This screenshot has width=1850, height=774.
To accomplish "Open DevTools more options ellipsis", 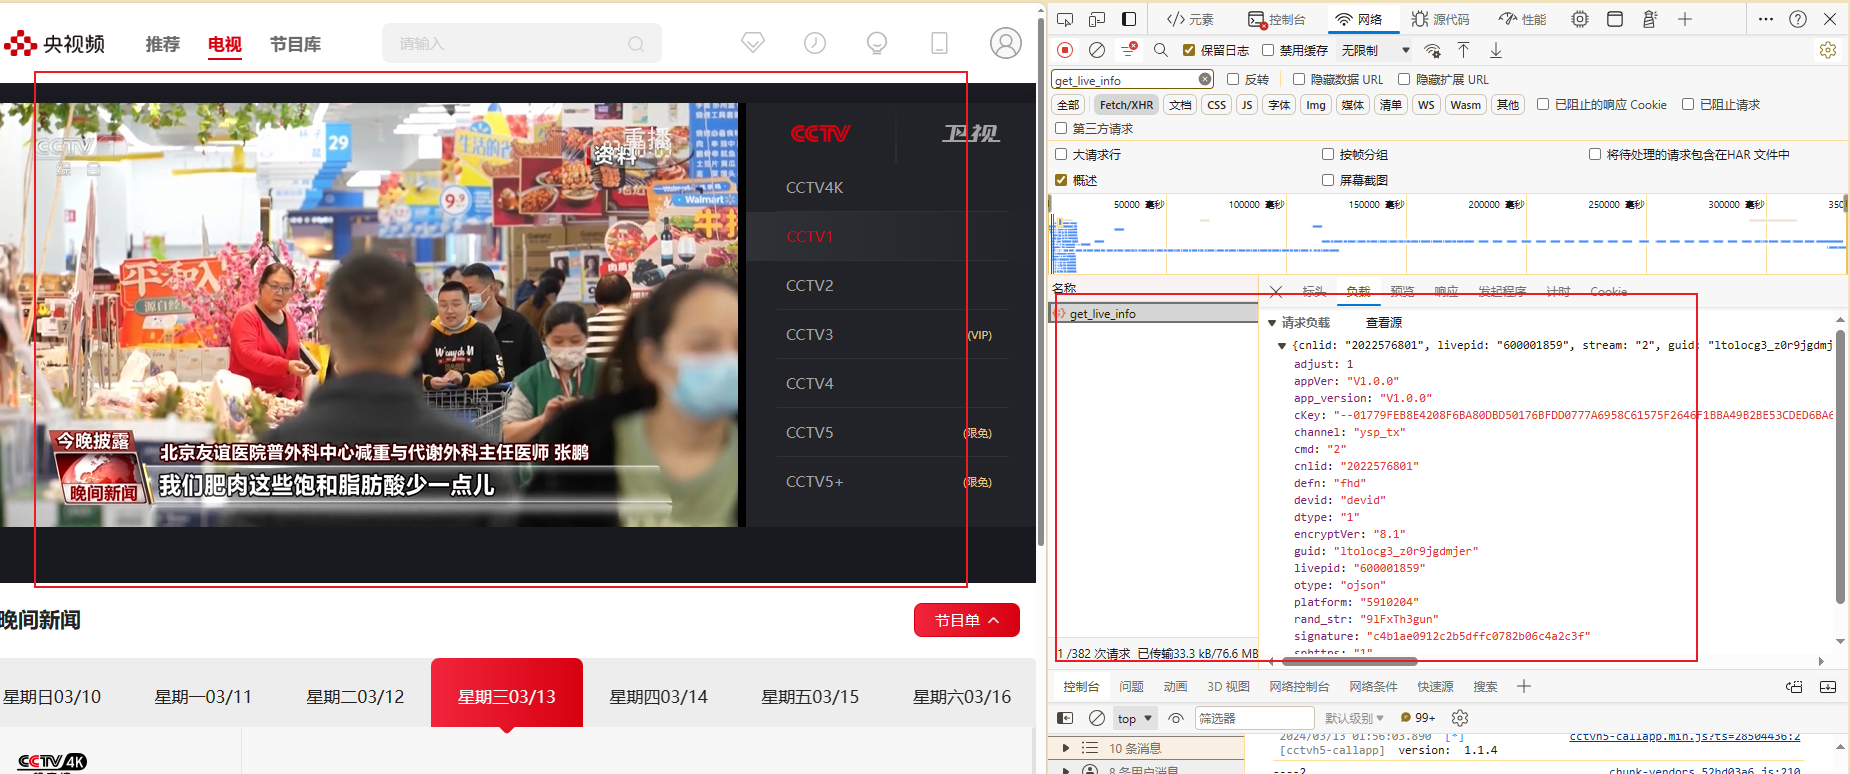I will [x=1766, y=19].
